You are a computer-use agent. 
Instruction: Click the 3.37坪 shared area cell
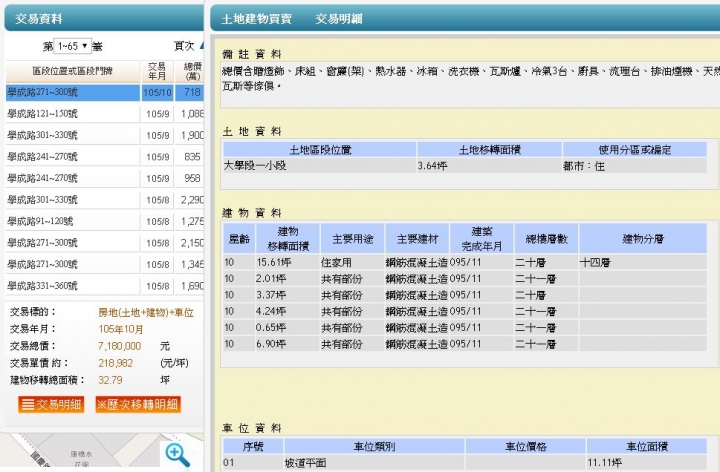point(287,295)
